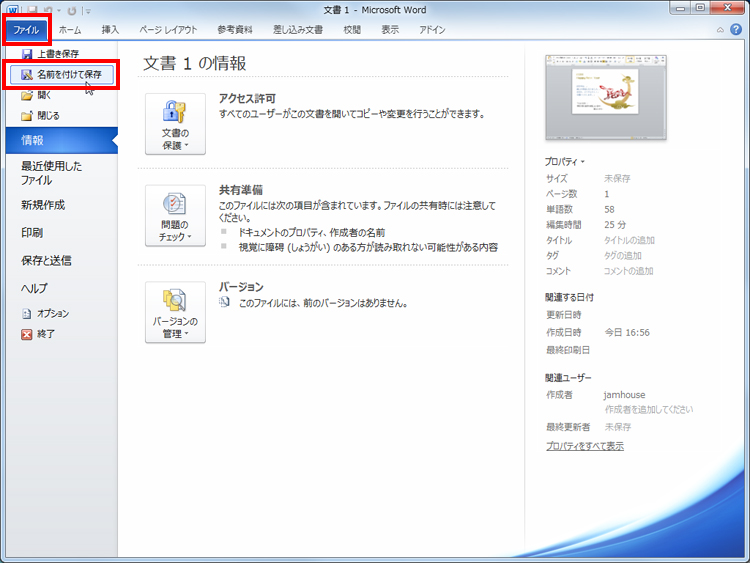Click the Undo icon in Quick Access Toolbar

48,10
